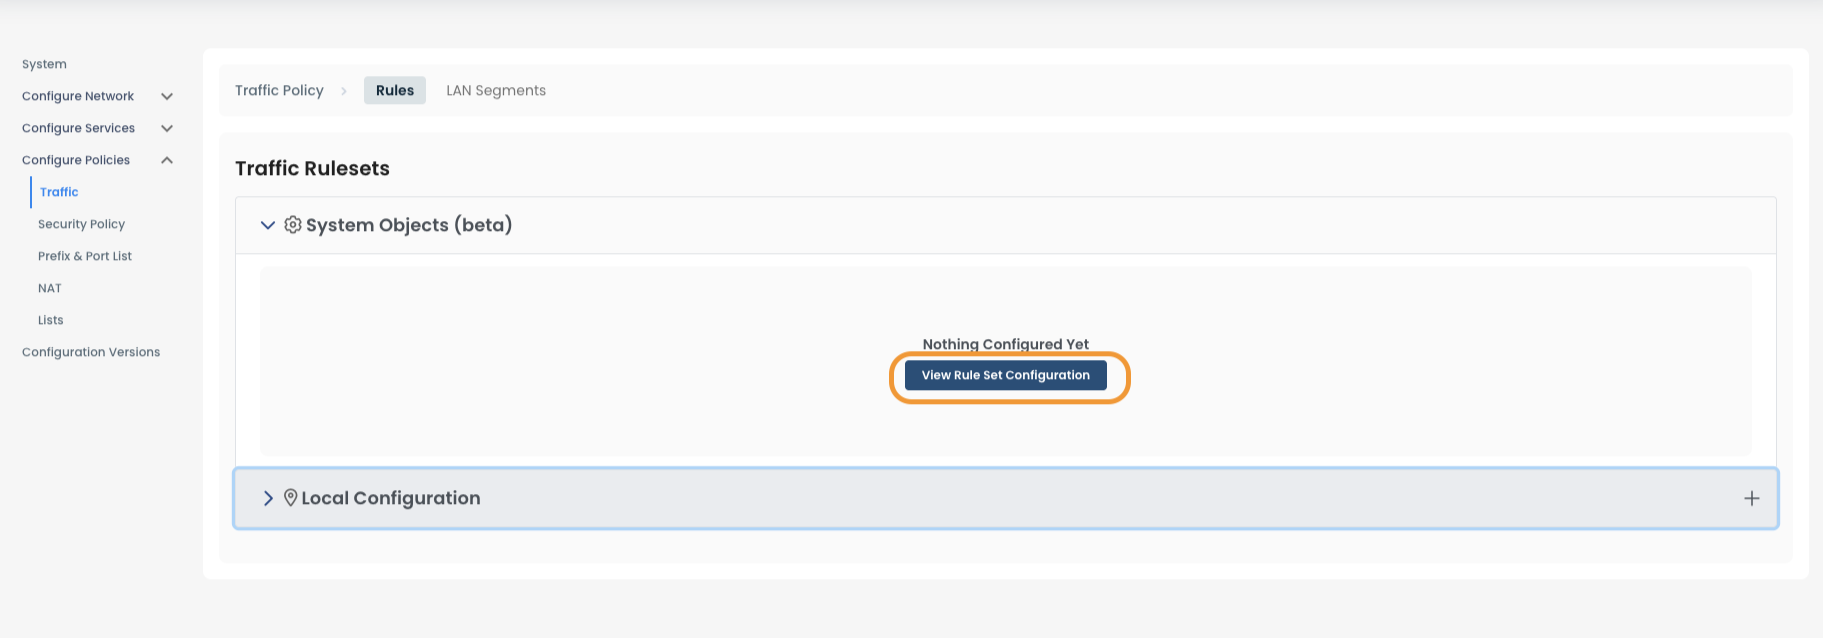Open NAT policies in the sidebar
Image resolution: width=1823 pixels, height=638 pixels.
[x=50, y=288]
